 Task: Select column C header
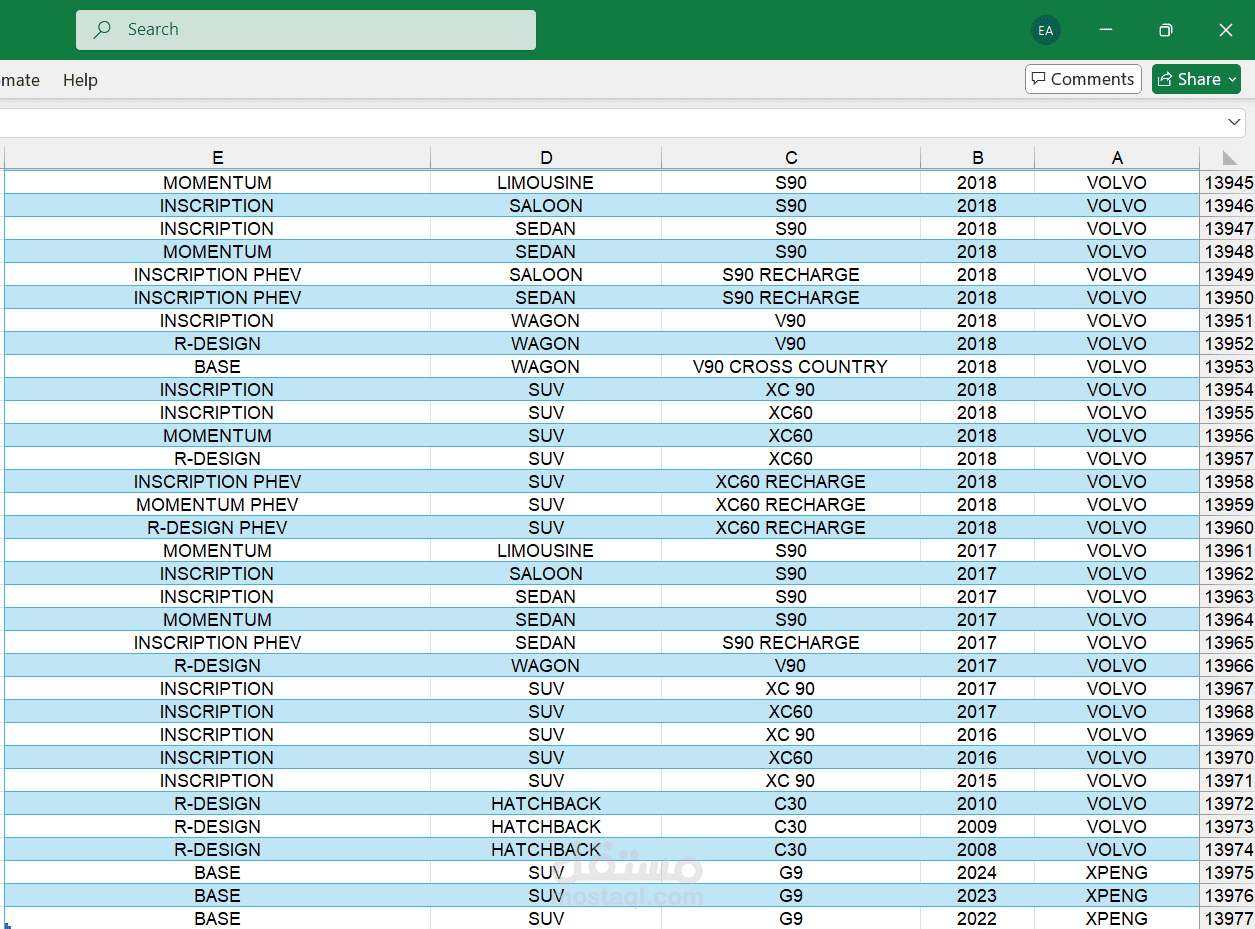pos(791,157)
